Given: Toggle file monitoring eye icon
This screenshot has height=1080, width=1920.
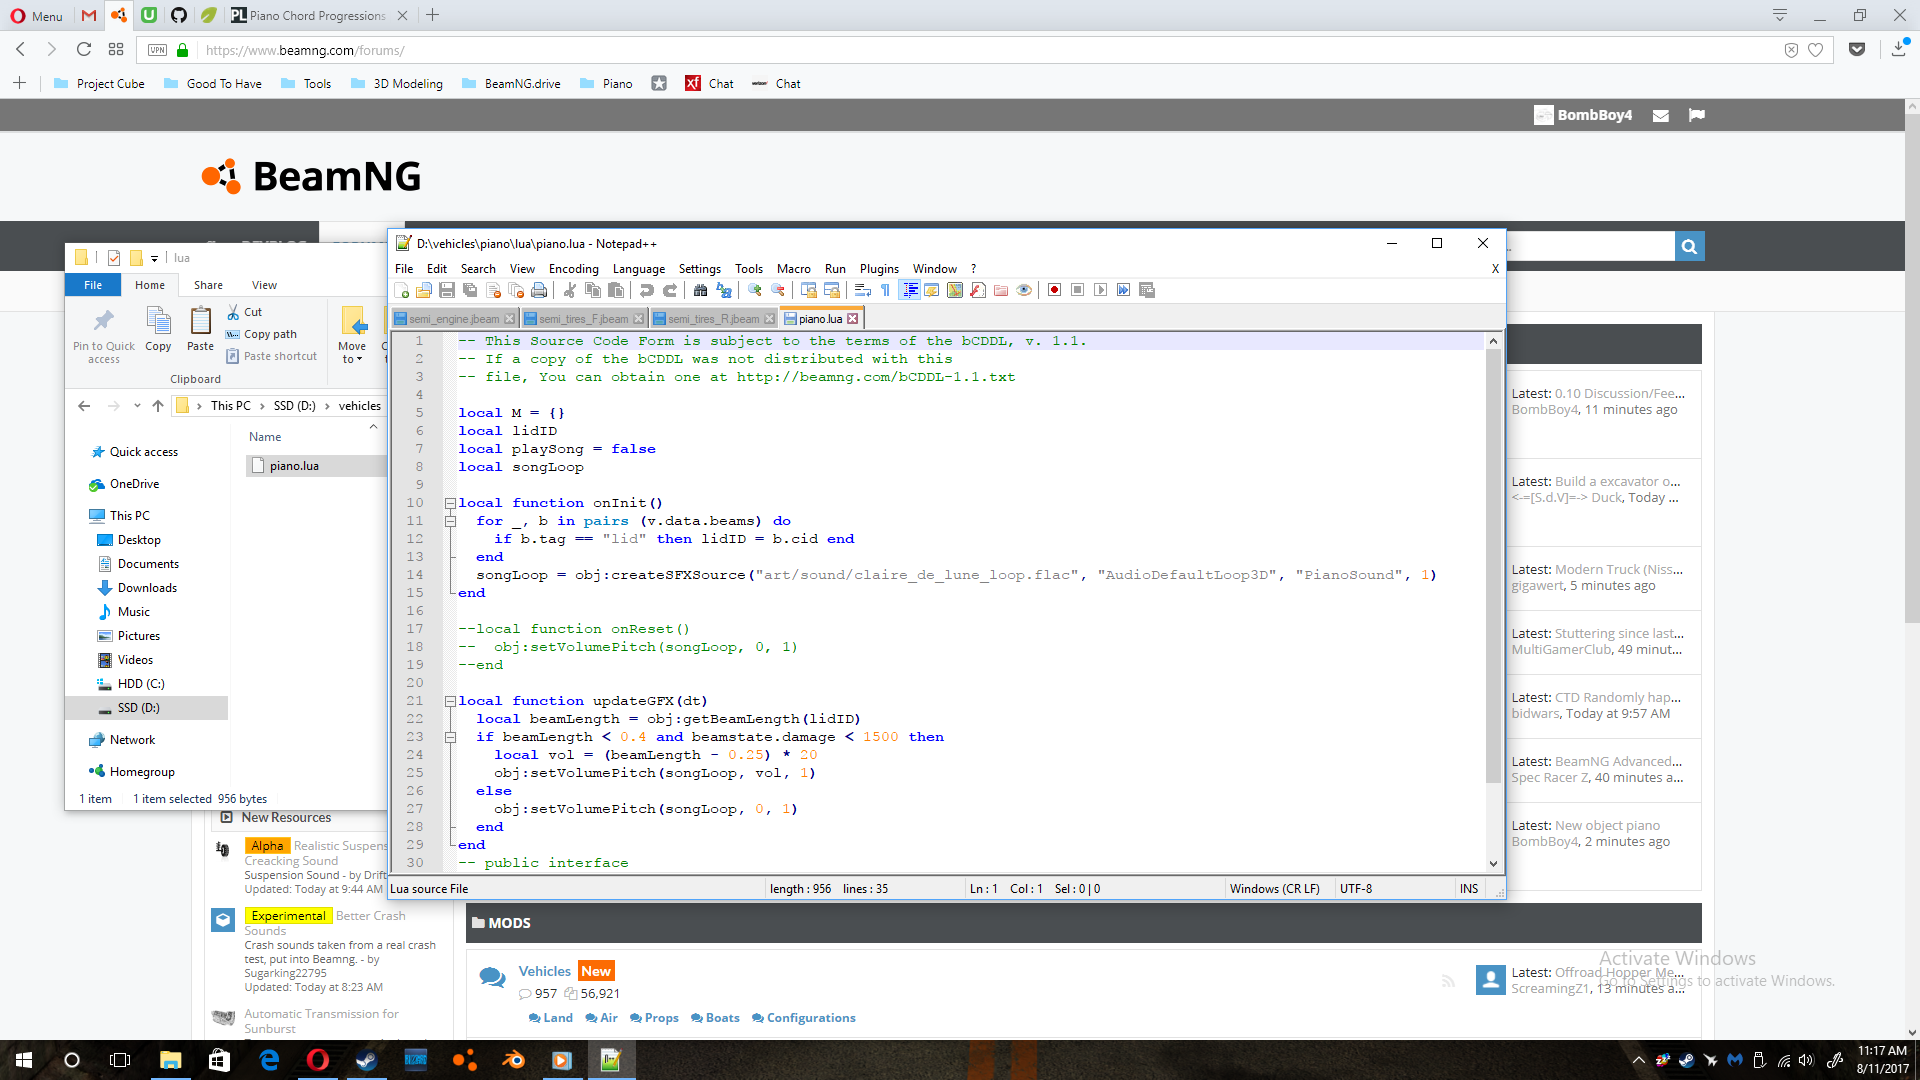Looking at the screenshot, I should tap(1024, 290).
